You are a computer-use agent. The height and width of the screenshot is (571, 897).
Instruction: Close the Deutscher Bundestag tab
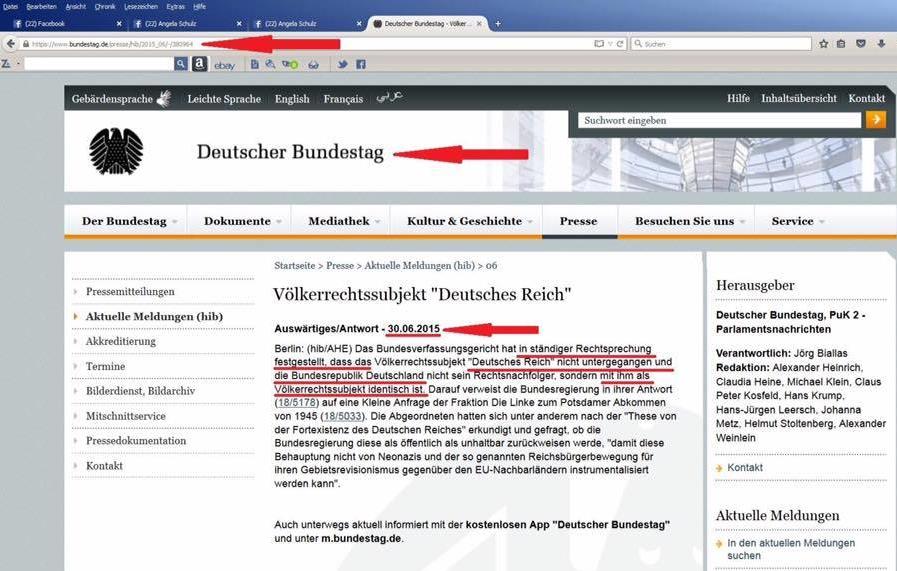click(479, 23)
